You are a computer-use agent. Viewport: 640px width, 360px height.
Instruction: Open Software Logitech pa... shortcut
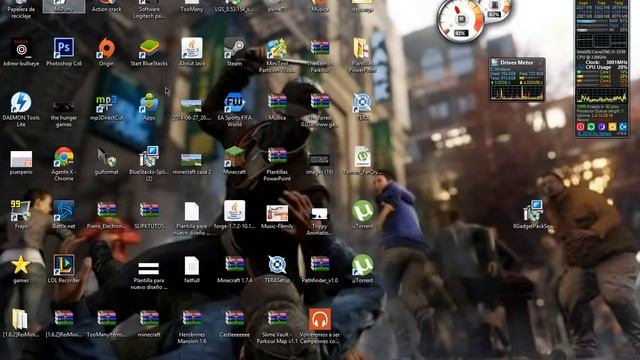tap(149, 10)
